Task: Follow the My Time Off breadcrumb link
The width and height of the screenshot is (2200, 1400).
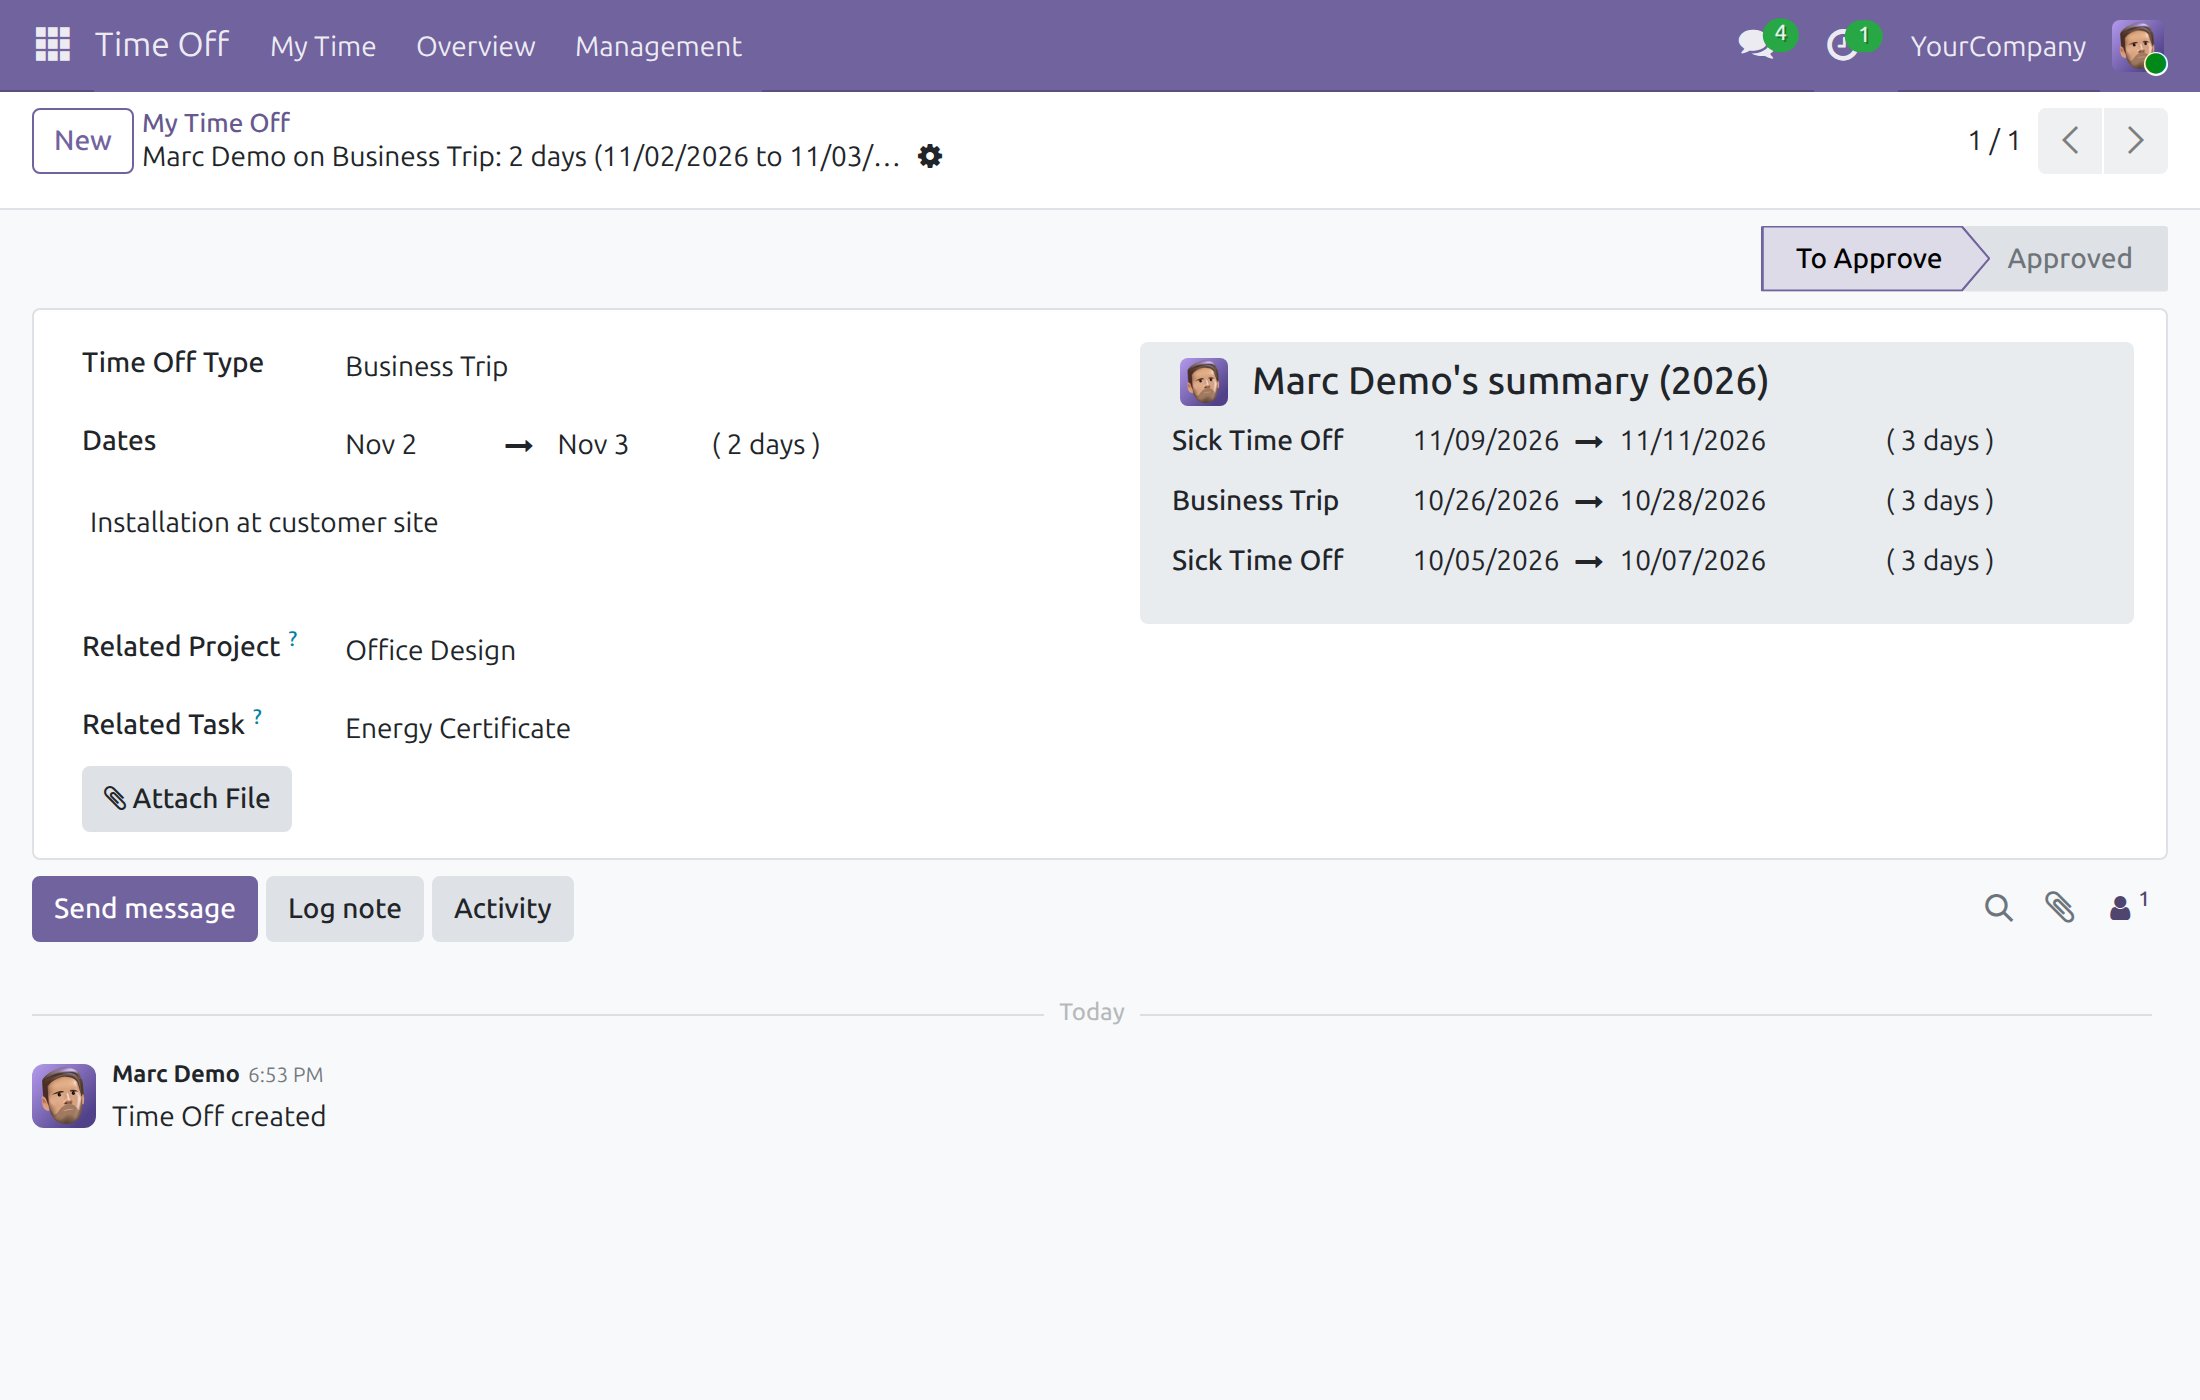Action: tap(216, 122)
